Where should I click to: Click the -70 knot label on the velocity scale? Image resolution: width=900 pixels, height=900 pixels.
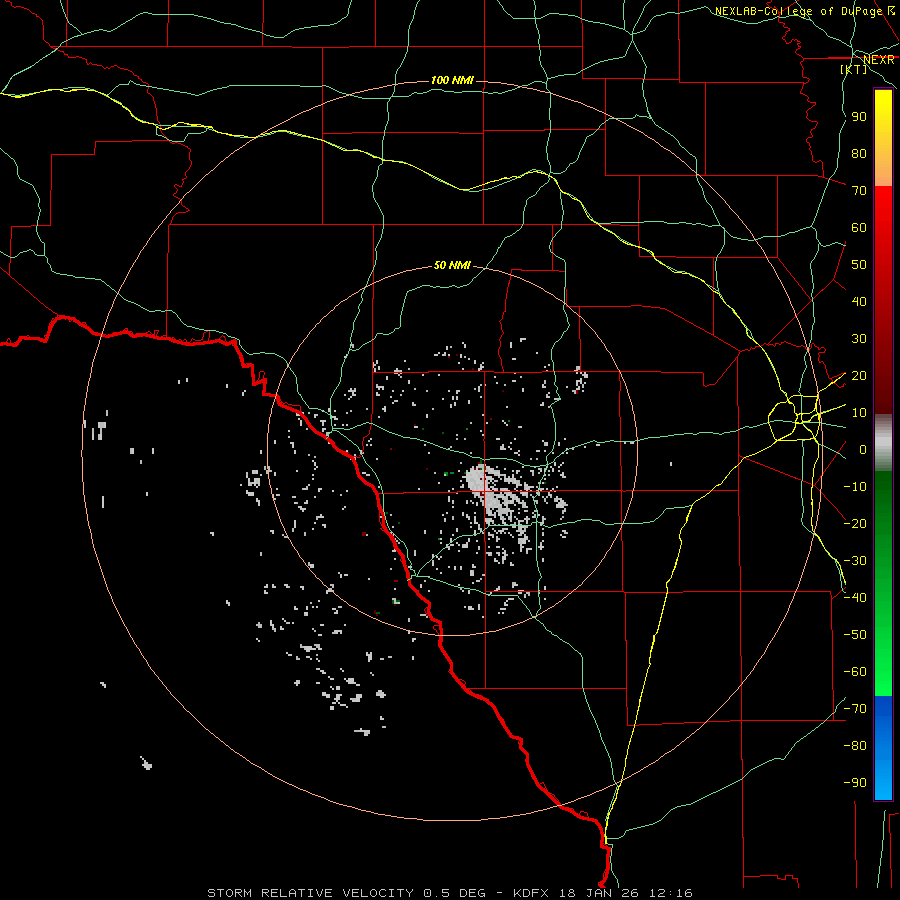pos(855,709)
